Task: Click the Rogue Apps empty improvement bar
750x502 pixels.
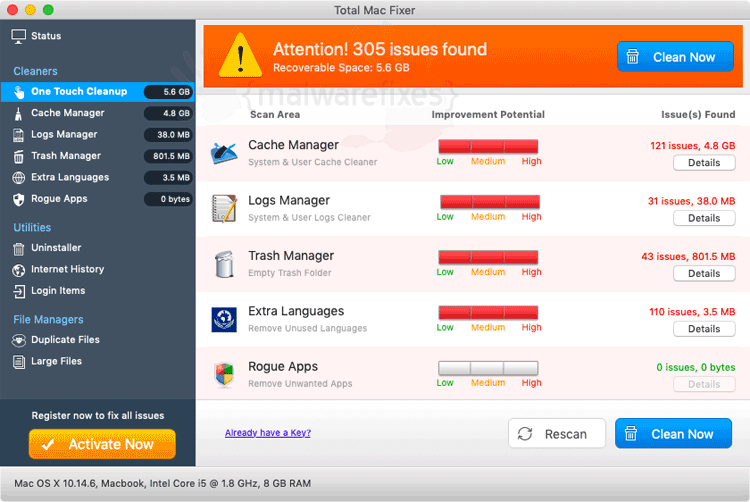Action: tap(488, 368)
